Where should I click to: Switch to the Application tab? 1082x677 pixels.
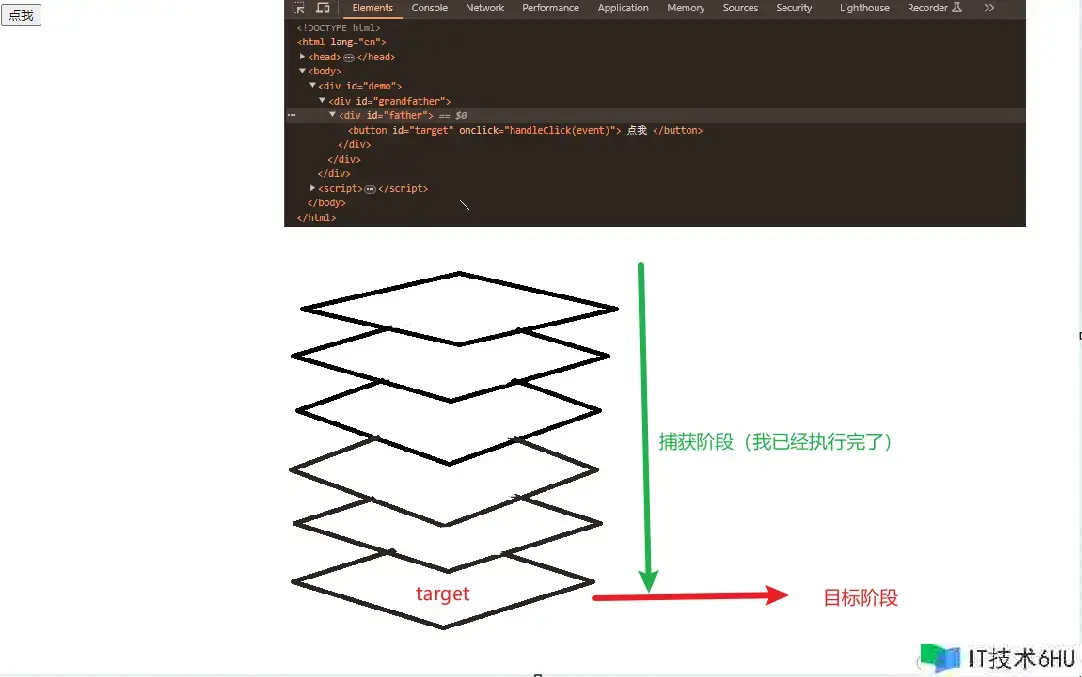(x=622, y=8)
